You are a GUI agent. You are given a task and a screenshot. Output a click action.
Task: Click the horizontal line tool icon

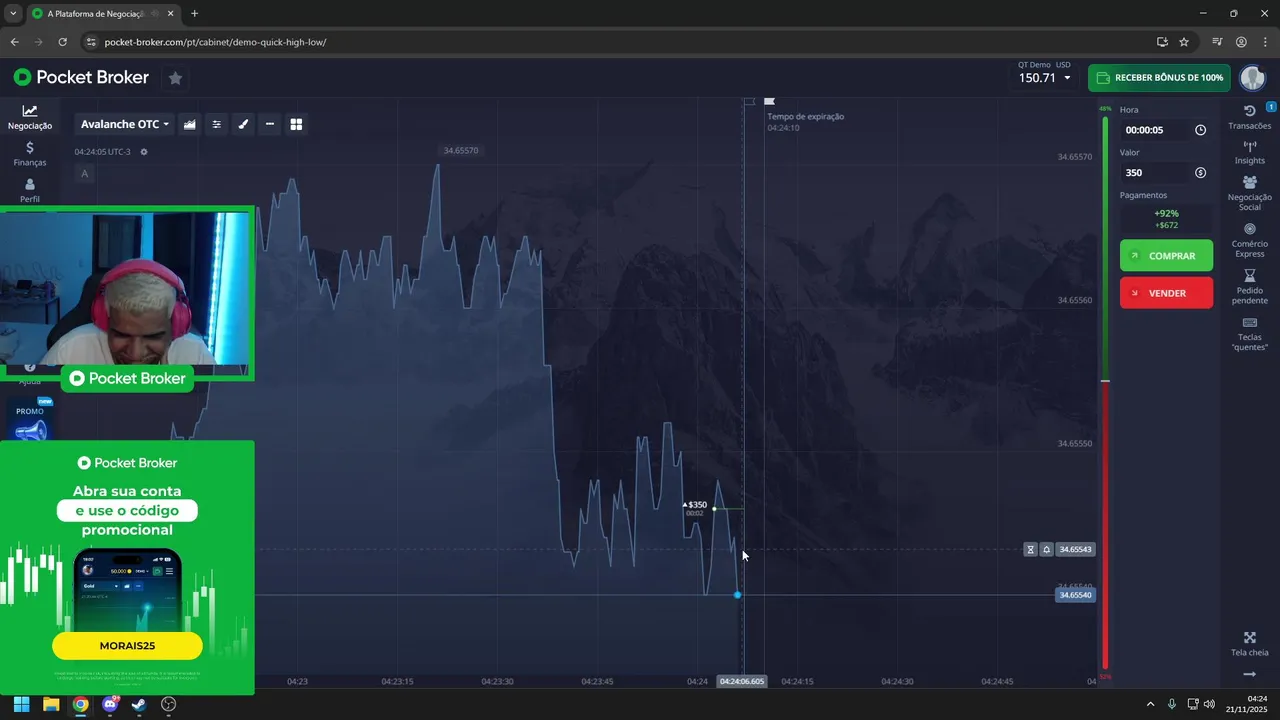pyautogui.click(x=270, y=124)
